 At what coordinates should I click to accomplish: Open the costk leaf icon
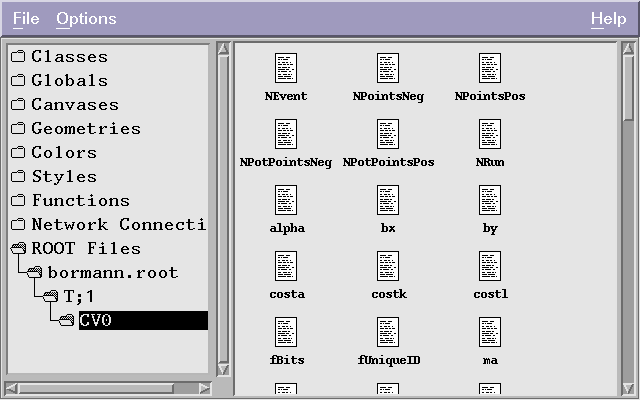pos(388,266)
